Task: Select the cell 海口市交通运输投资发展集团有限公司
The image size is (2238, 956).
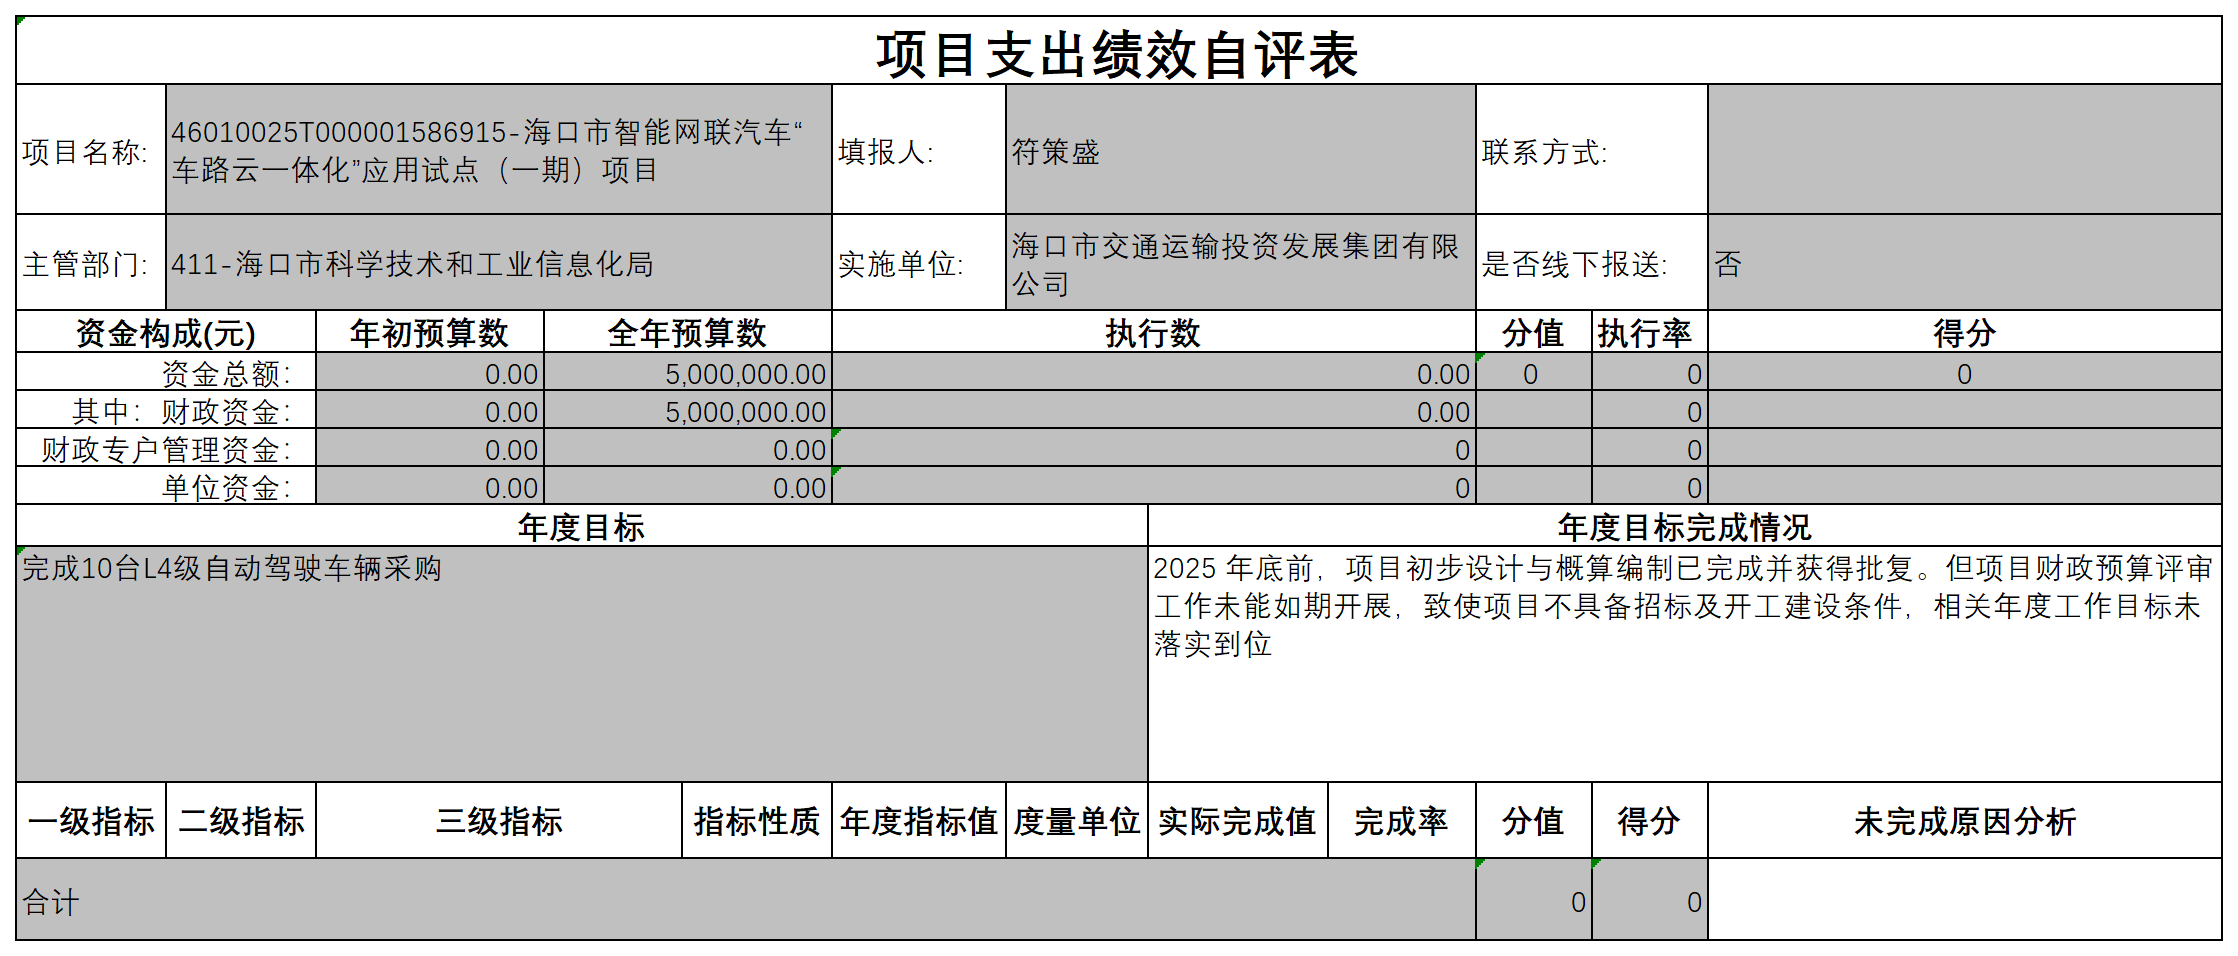Action: coord(1241,262)
